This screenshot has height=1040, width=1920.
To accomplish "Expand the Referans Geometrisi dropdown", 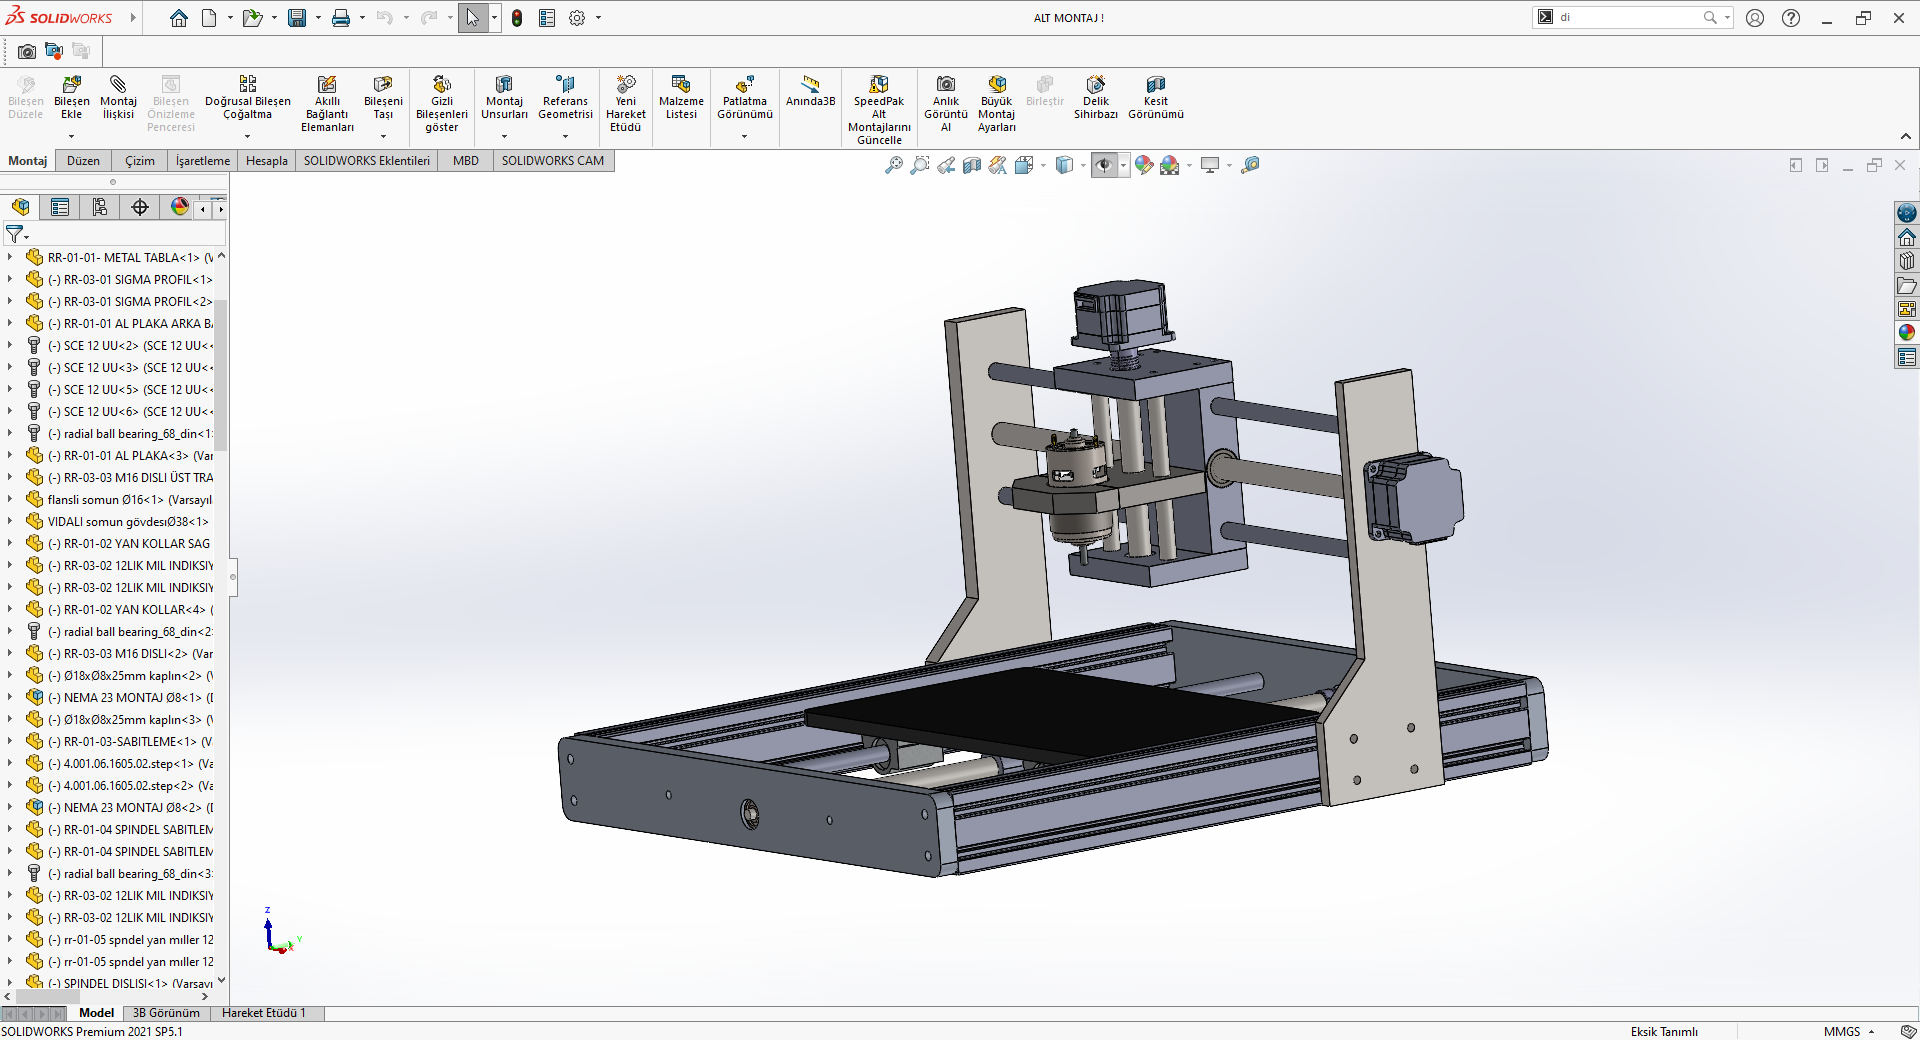I will coord(565,136).
